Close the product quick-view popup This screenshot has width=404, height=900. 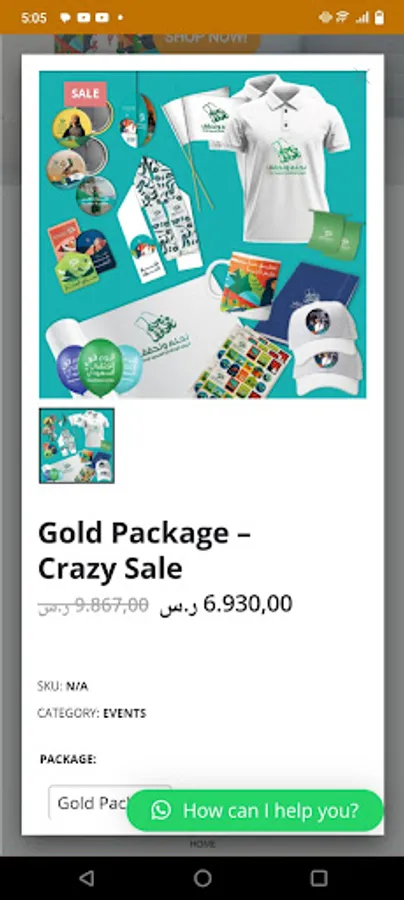click(x=363, y=73)
